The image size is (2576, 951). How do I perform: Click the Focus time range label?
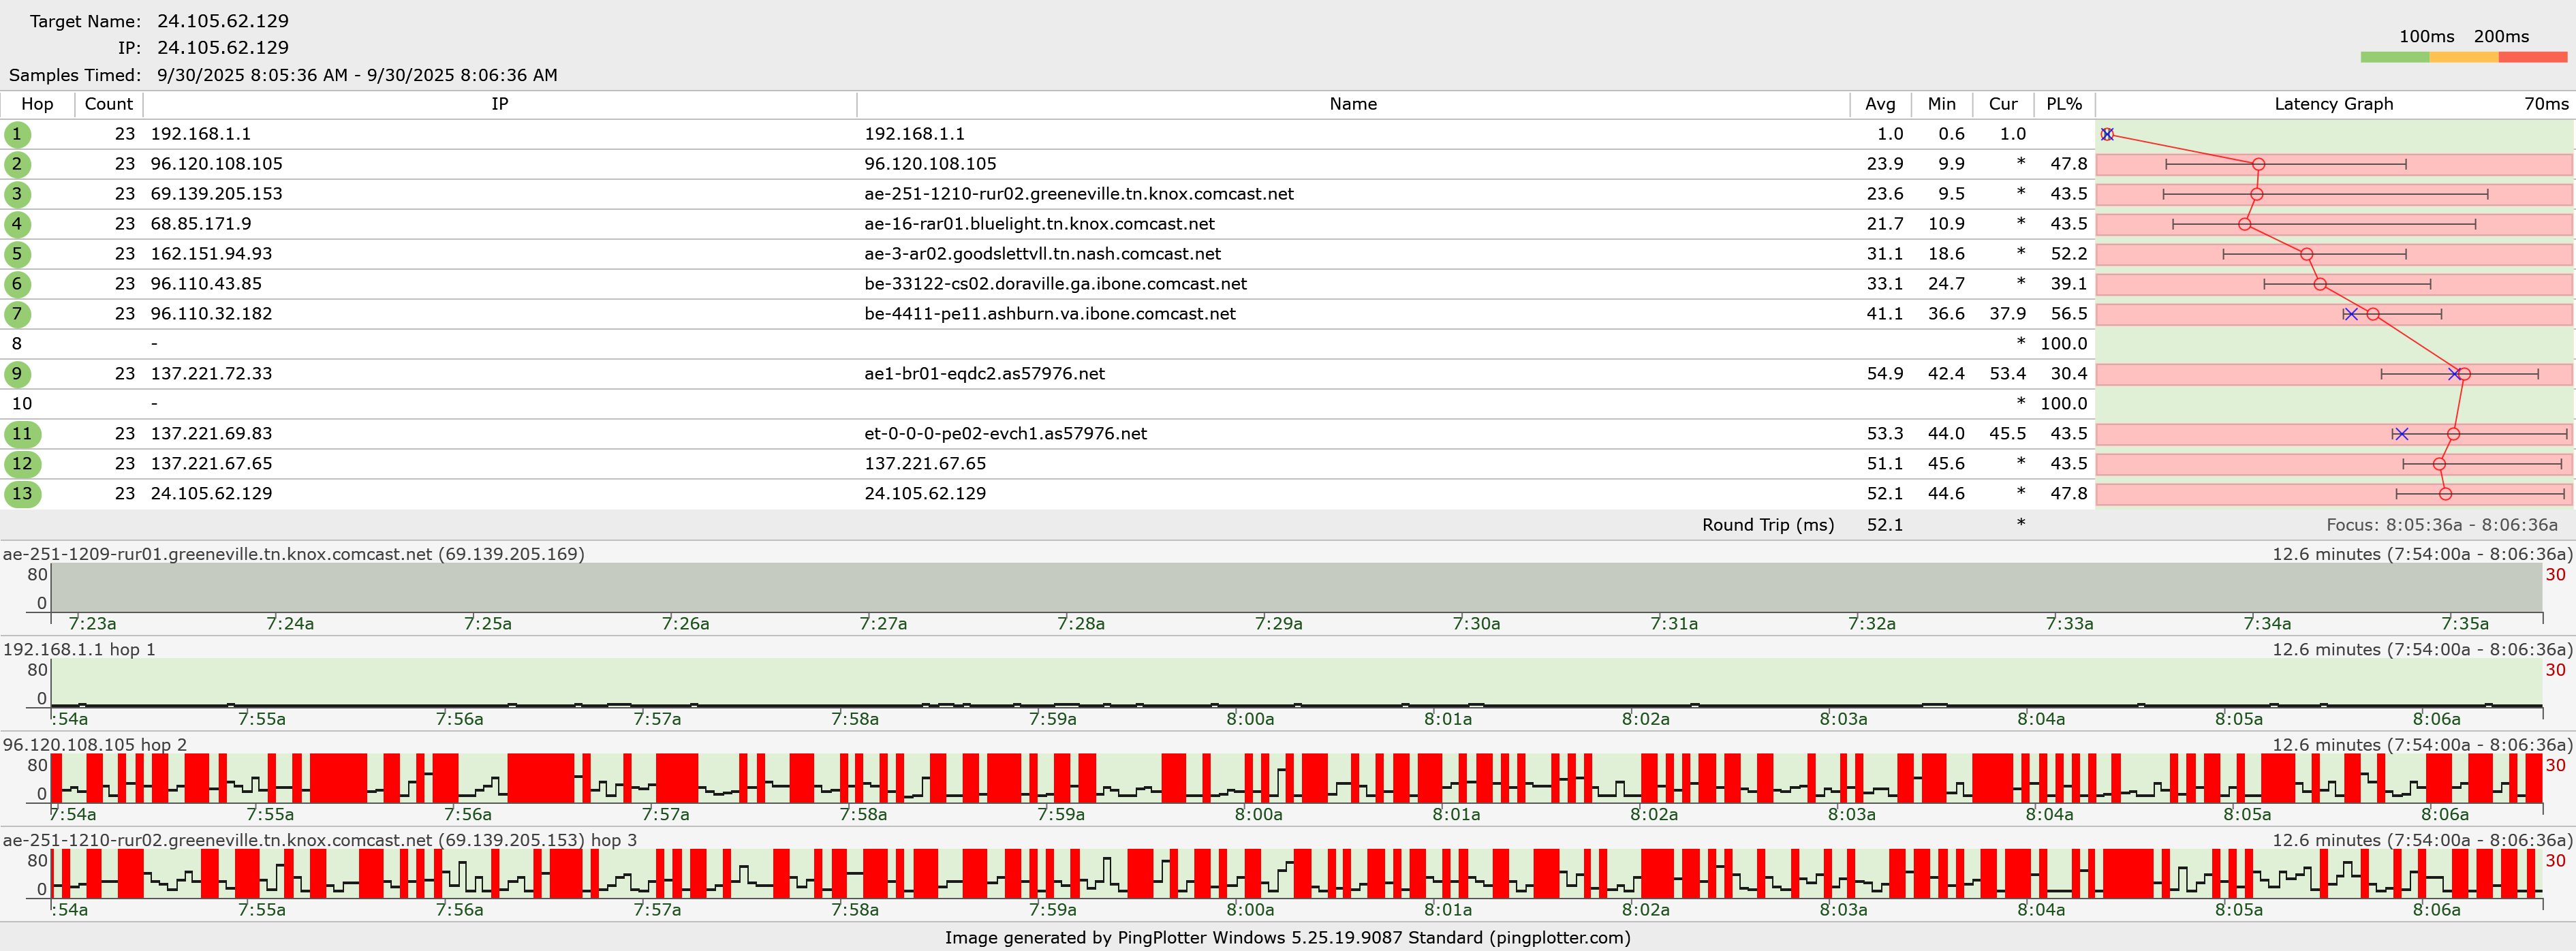[x=2441, y=525]
